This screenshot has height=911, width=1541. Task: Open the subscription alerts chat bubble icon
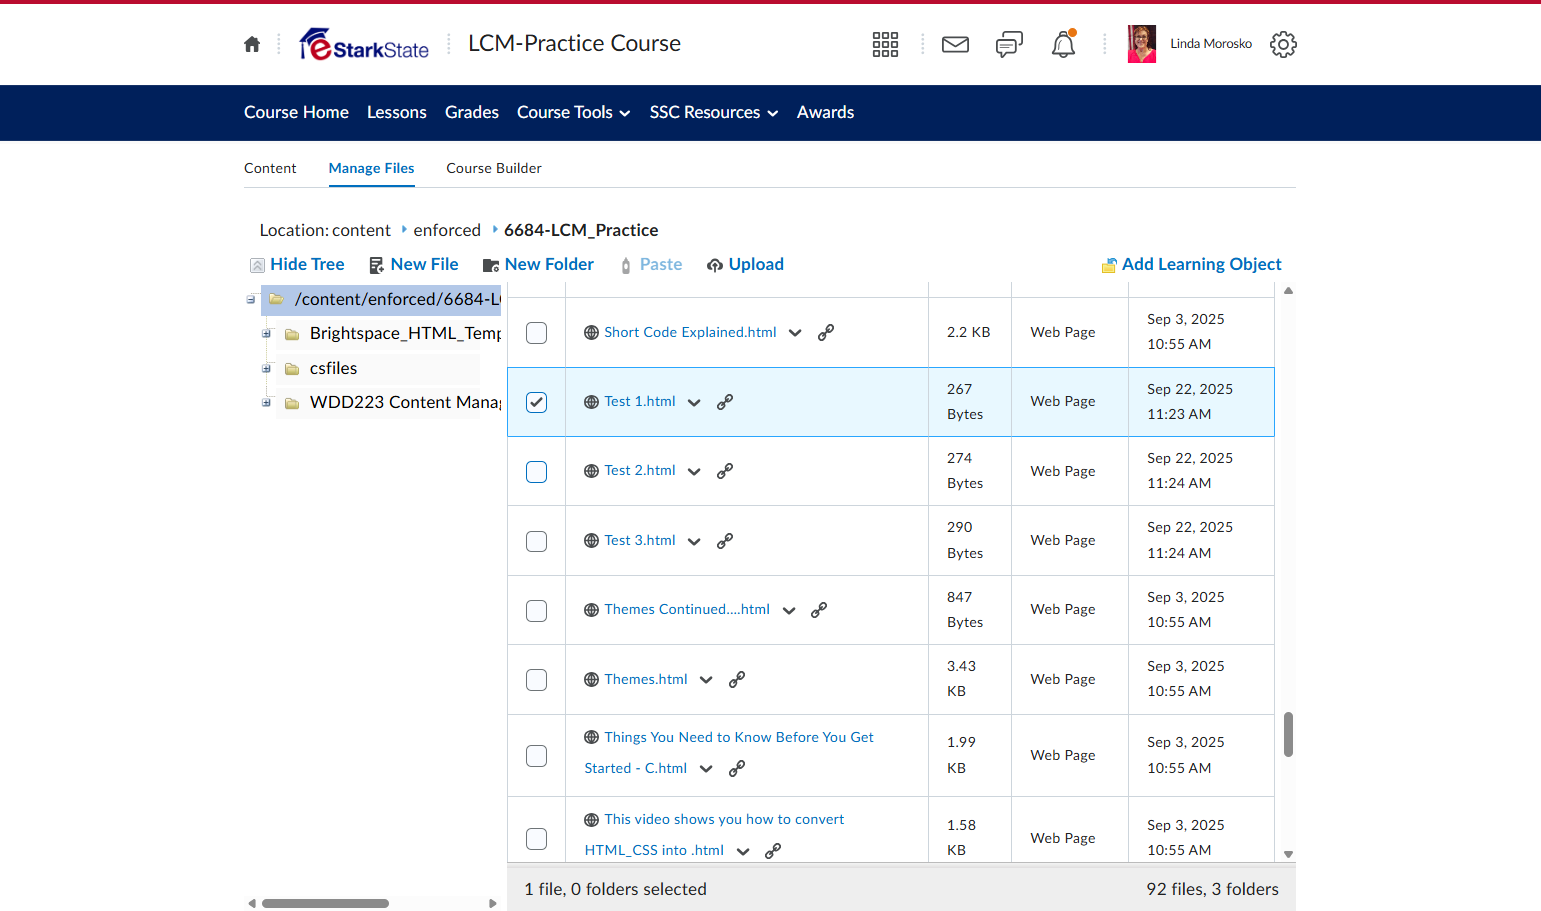1009,44
